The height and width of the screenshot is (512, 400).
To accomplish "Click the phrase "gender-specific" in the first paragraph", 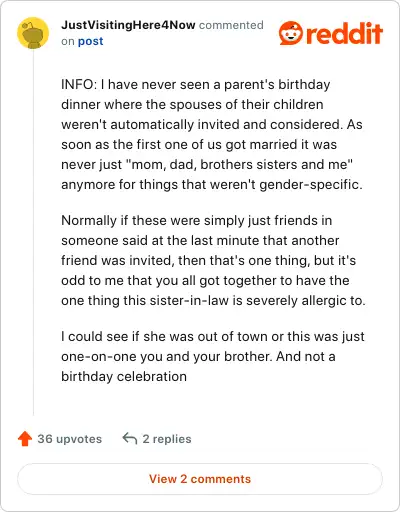I will click(x=310, y=184).
